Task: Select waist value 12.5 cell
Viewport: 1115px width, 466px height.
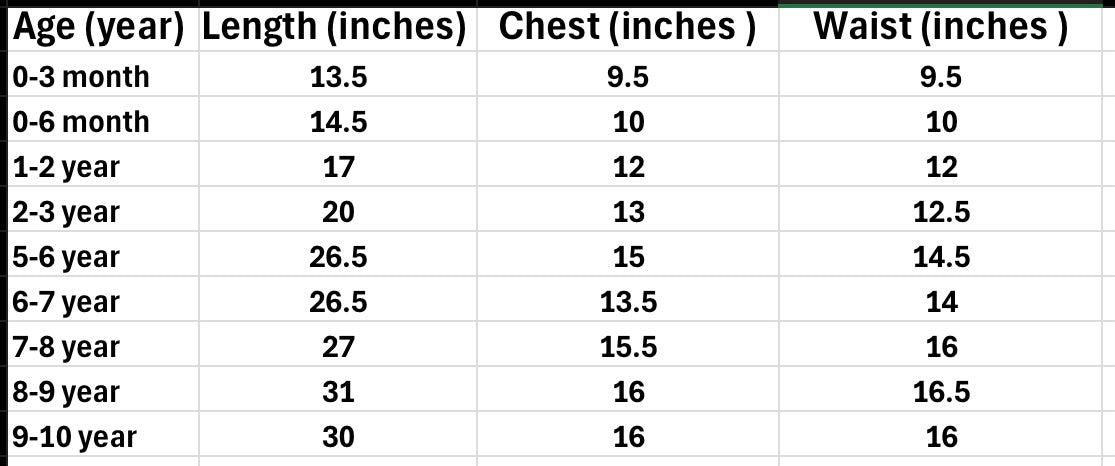Action: (x=941, y=209)
